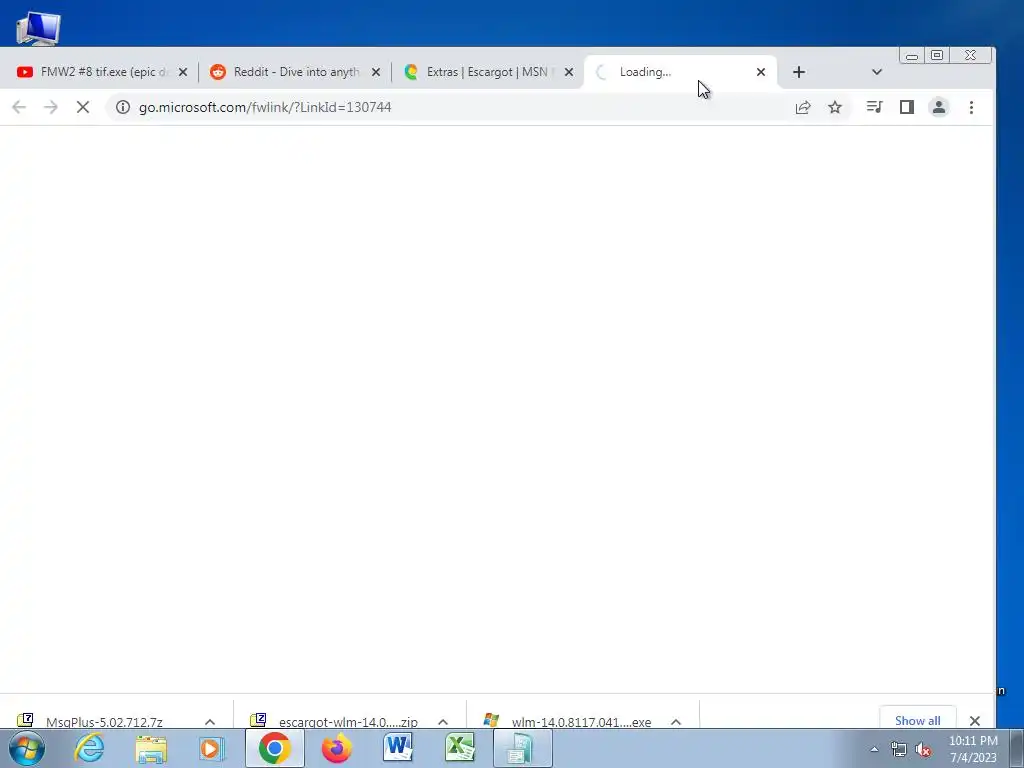Viewport: 1024px width, 768px height.
Task: Show all downloads
Action: tap(918, 720)
